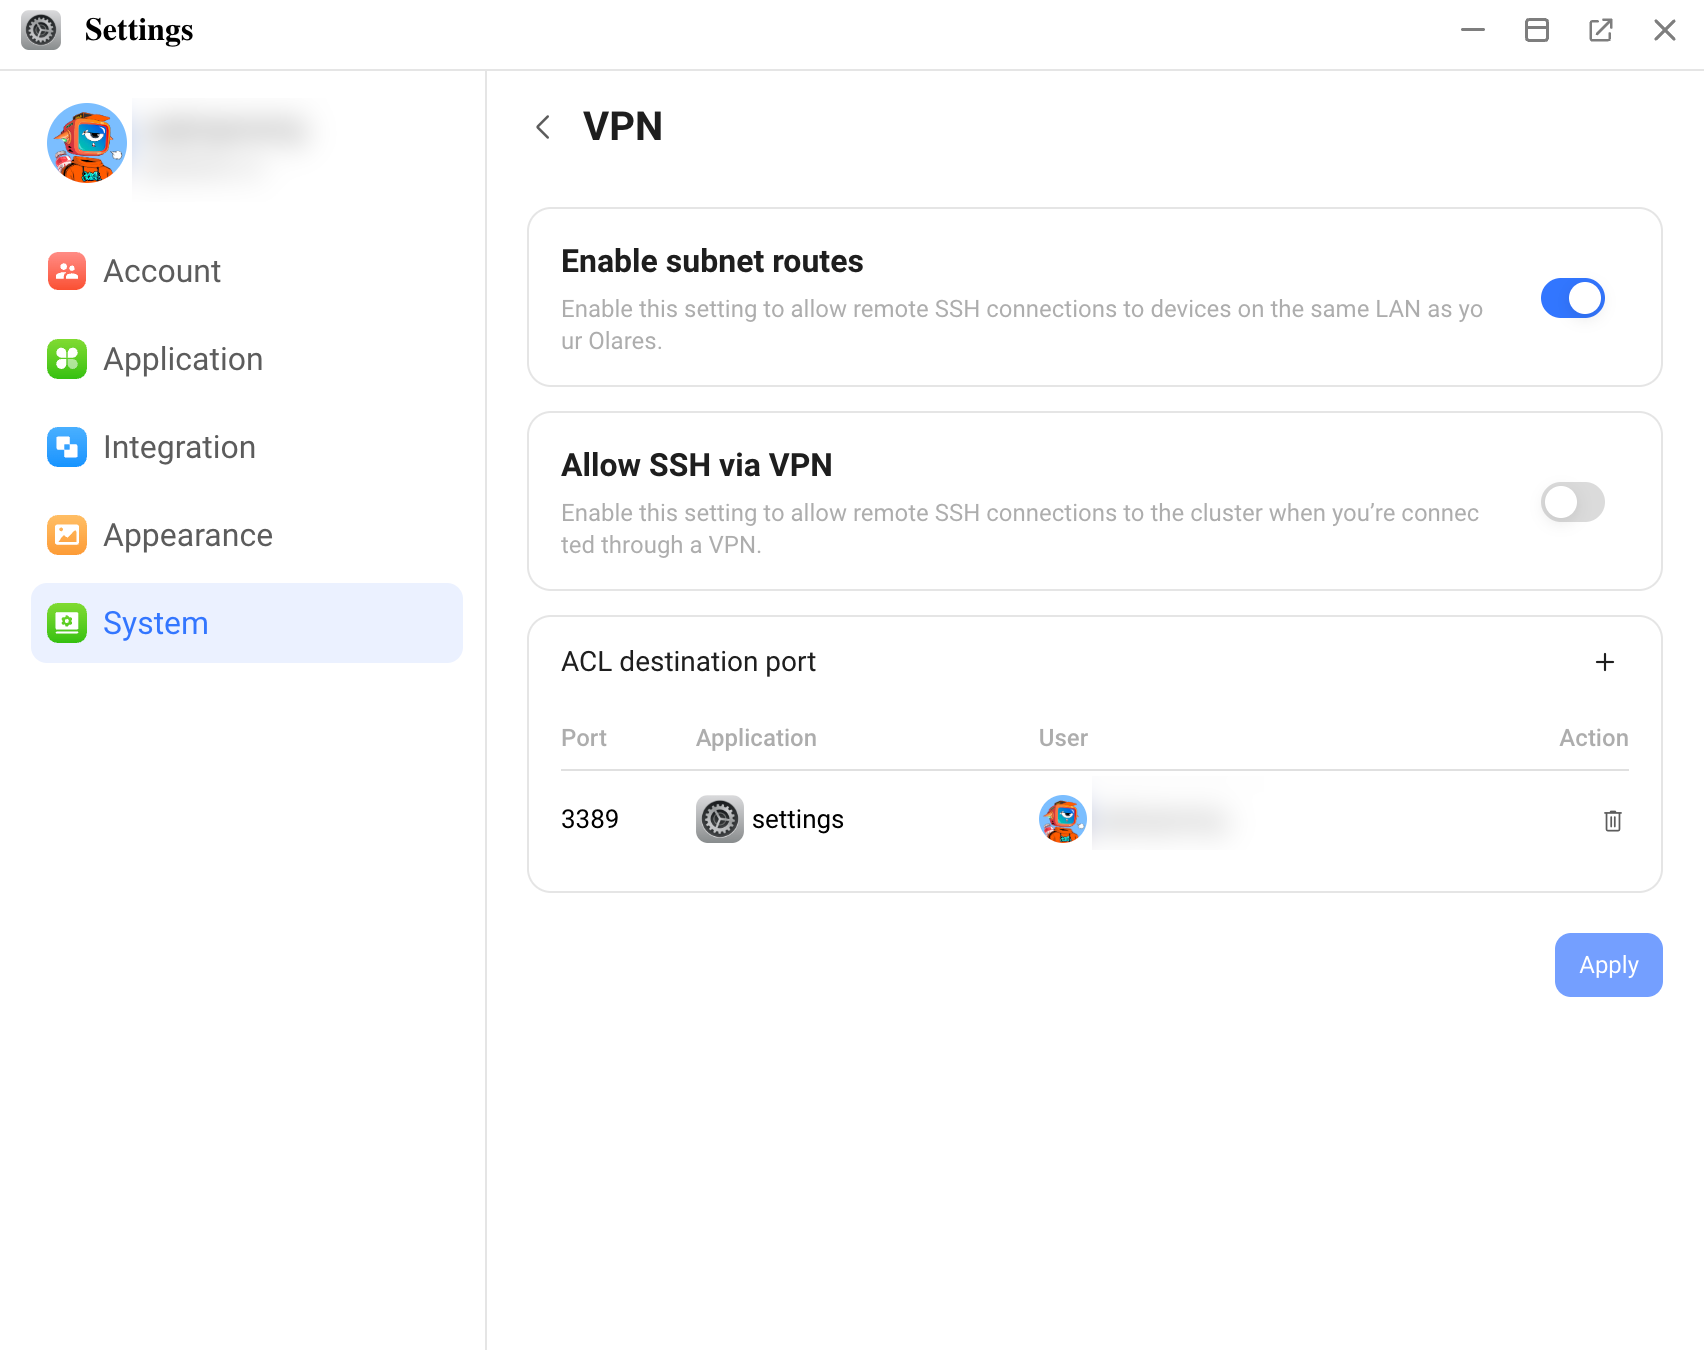Go back using the arrow beside VPN

click(x=543, y=127)
